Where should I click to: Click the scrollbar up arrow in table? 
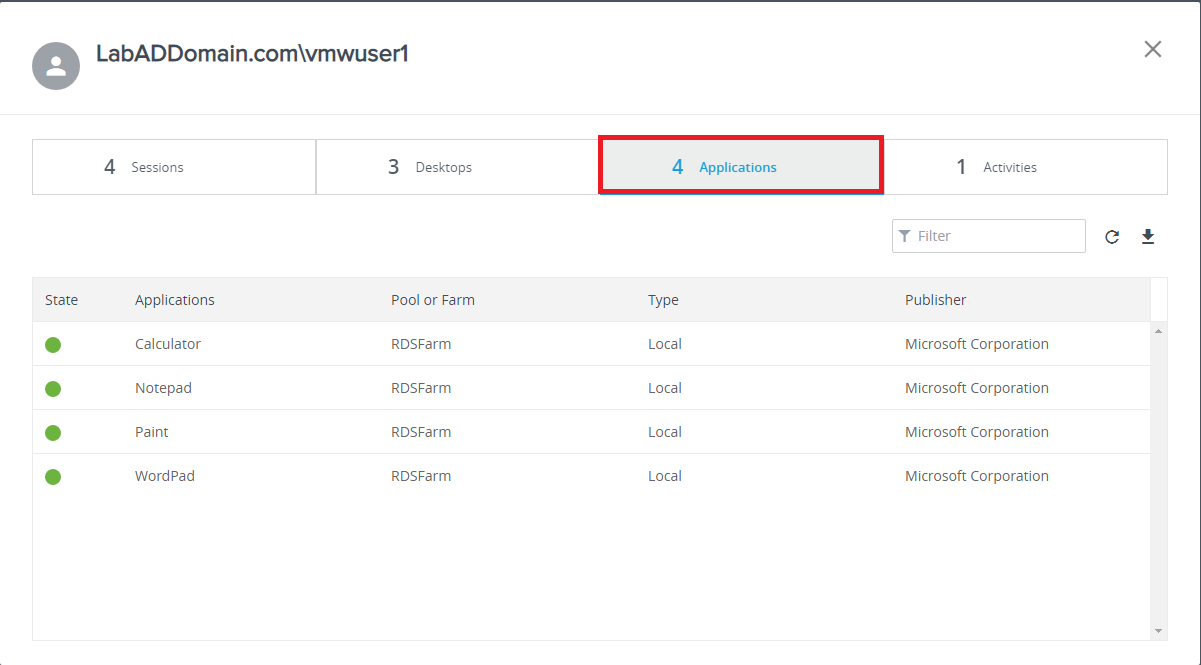1159,331
